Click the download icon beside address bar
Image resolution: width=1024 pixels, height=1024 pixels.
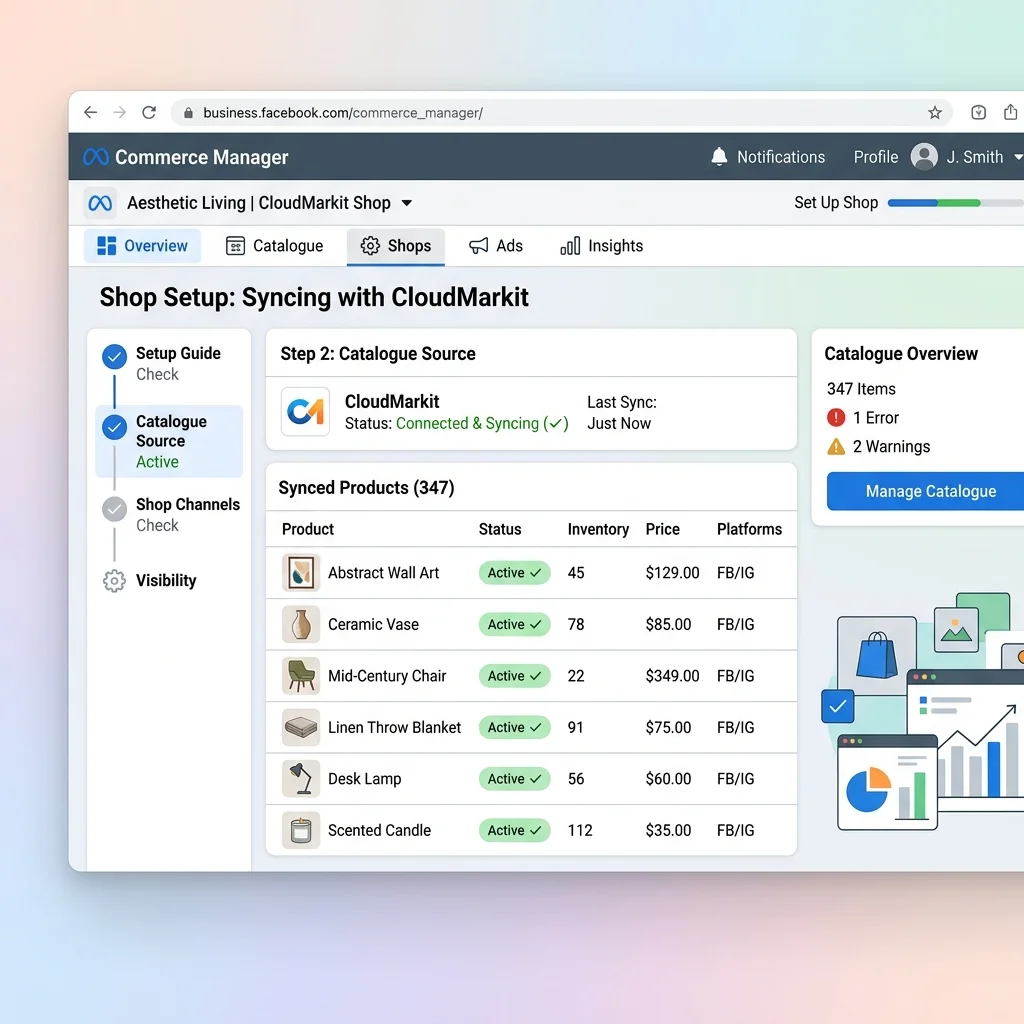(978, 112)
